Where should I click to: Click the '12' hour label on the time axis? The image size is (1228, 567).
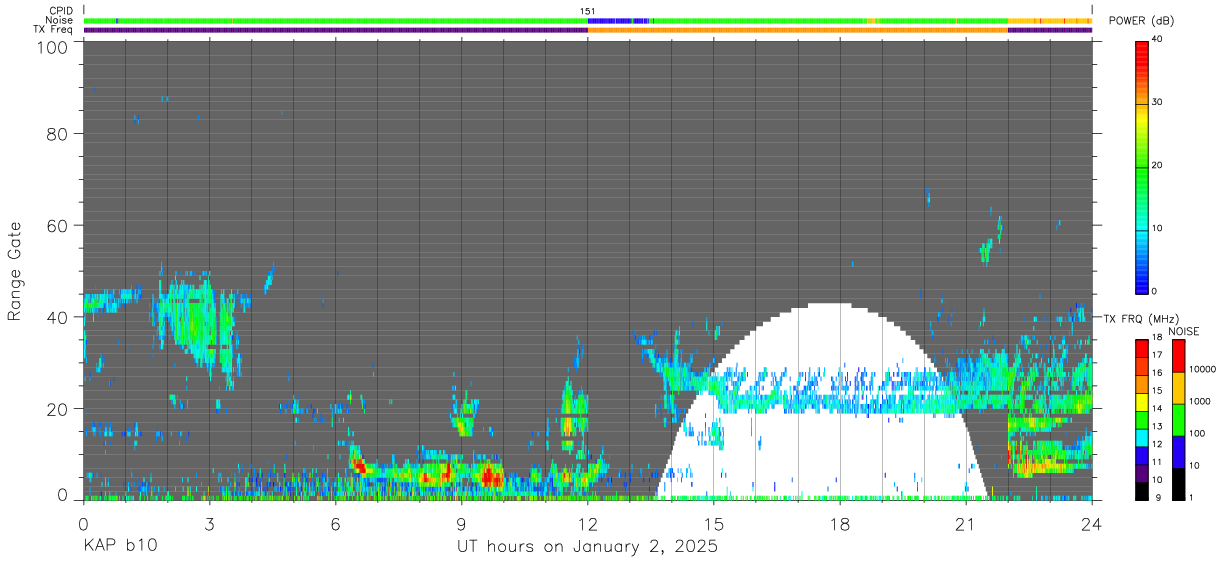pyautogui.click(x=588, y=523)
